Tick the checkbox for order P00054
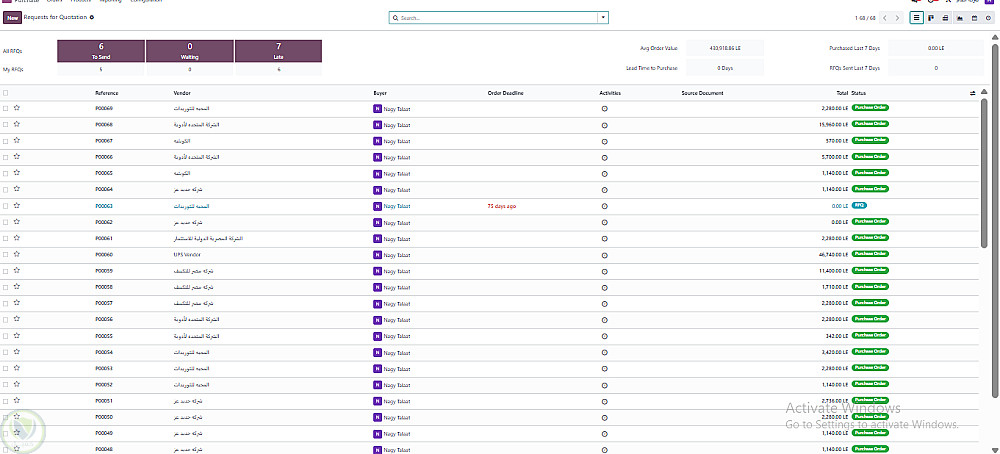Viewport: 1000px width, 454px height. [6, 353]
